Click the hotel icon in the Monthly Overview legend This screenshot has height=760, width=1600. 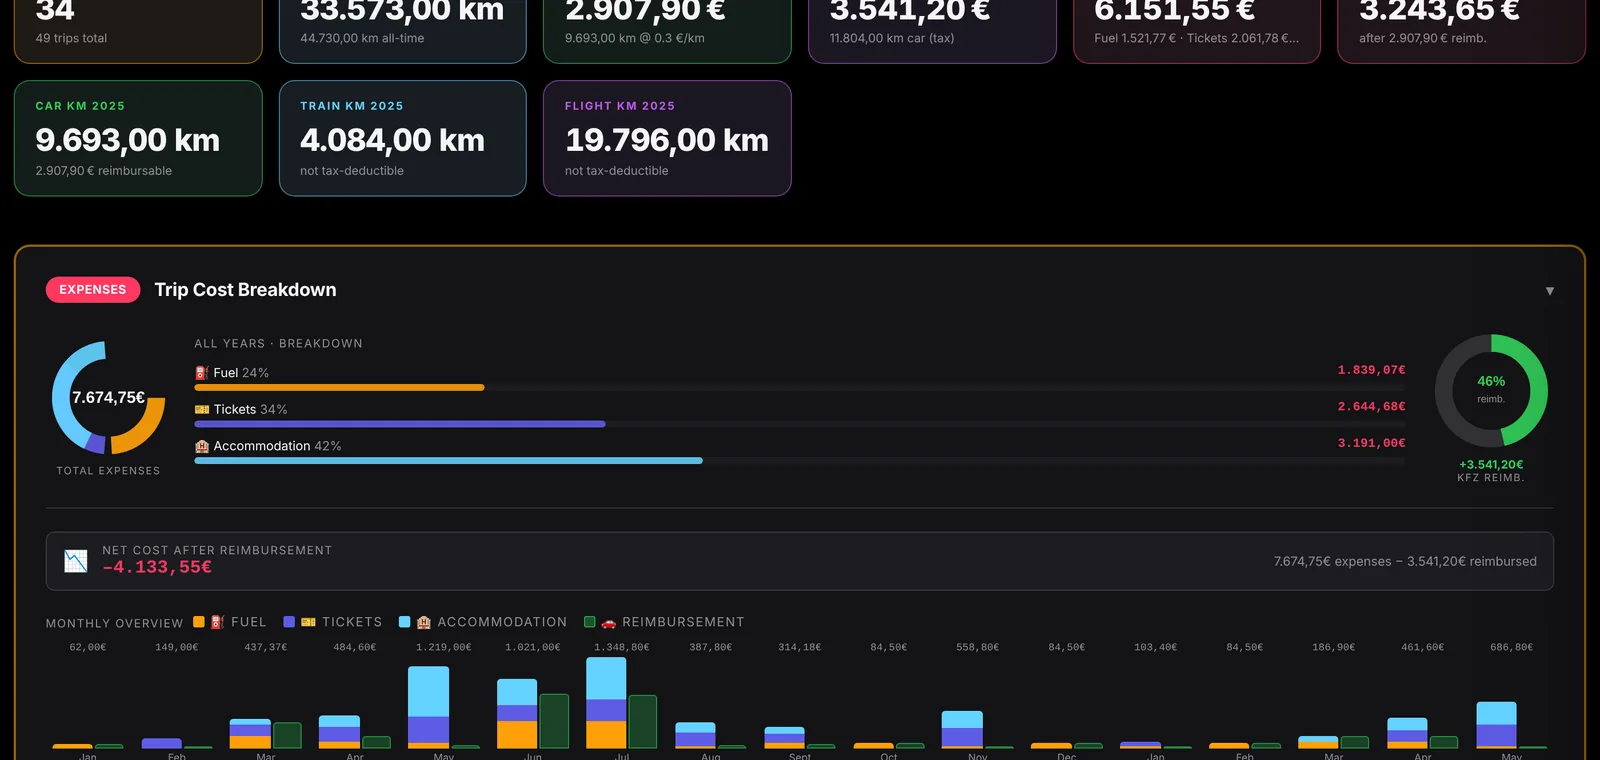point(424,622)
